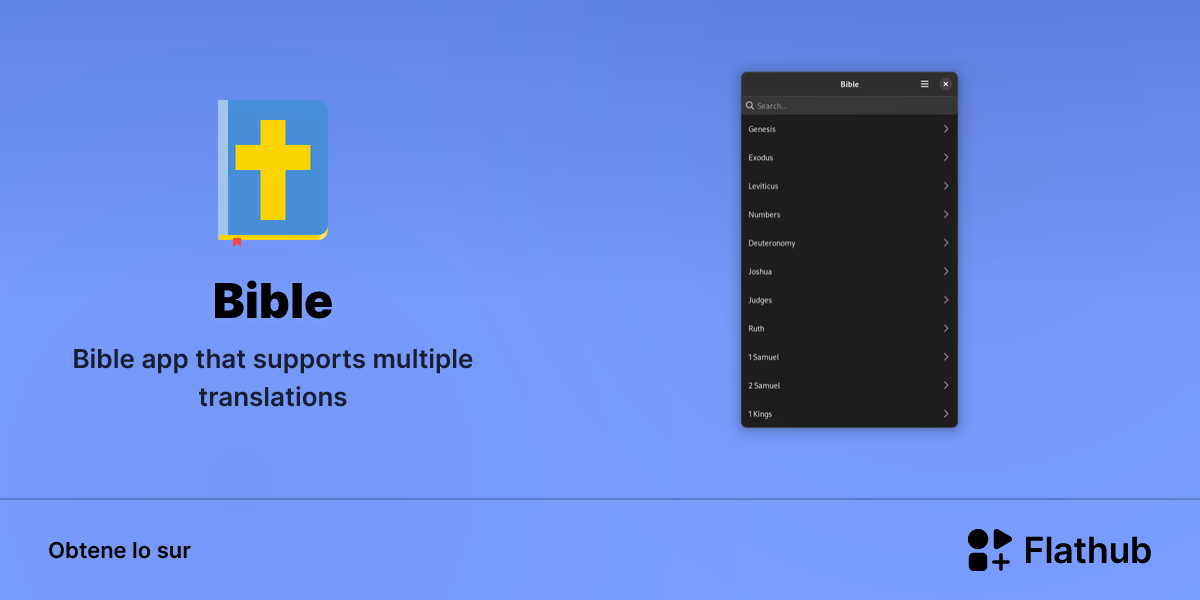1200x600 pixels.
Task: Click the large Bible heading
Action: pos(273,301)
